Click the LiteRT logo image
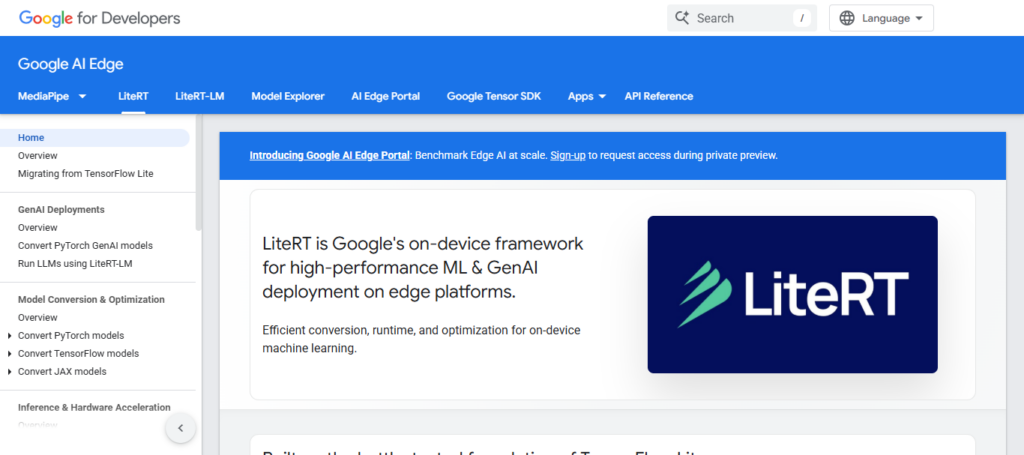This screenshot has width=1024, height=455. tap(792, 294)
